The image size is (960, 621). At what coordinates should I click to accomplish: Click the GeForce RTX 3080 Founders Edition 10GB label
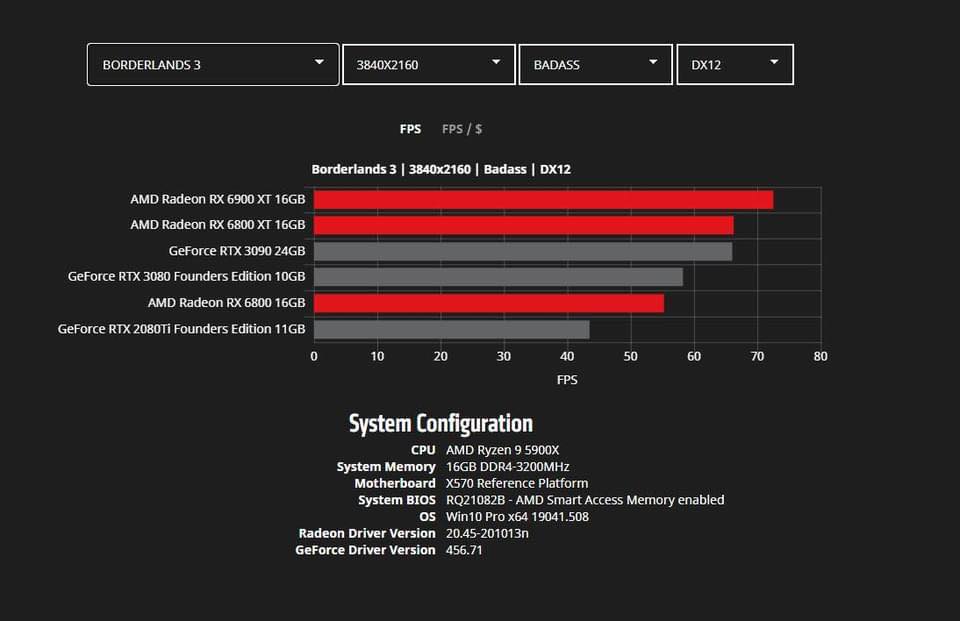(x=186, y=276)
